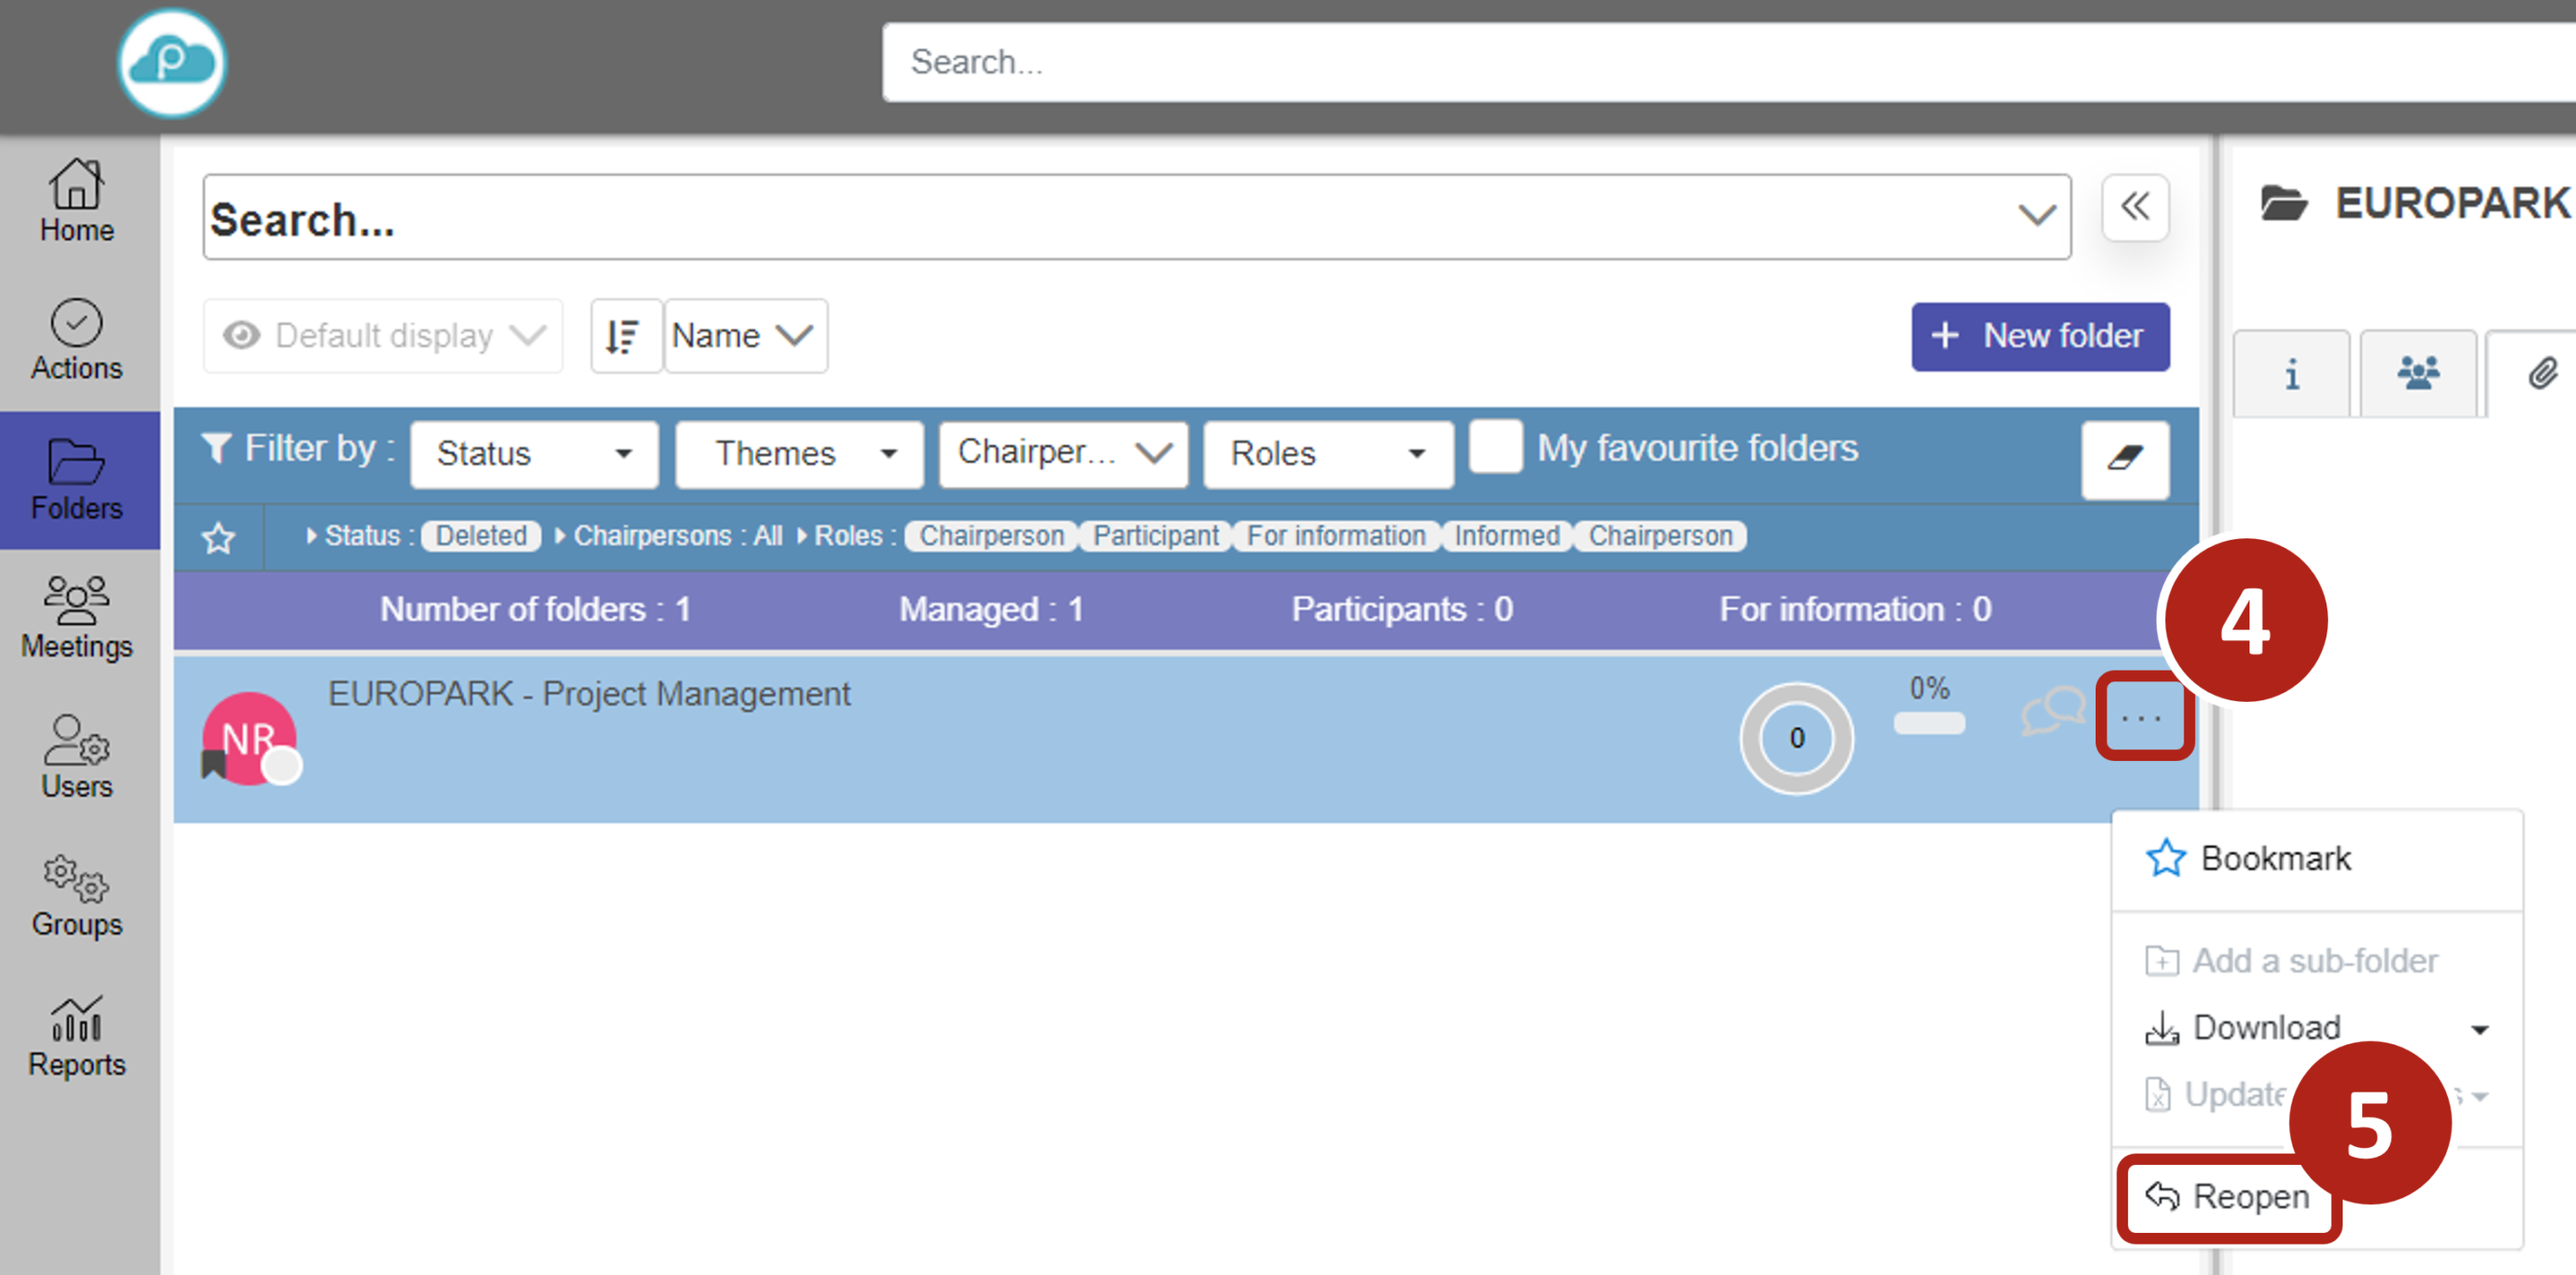
Task: Click the 0% progress bar
Action: tap(1928, 723)
